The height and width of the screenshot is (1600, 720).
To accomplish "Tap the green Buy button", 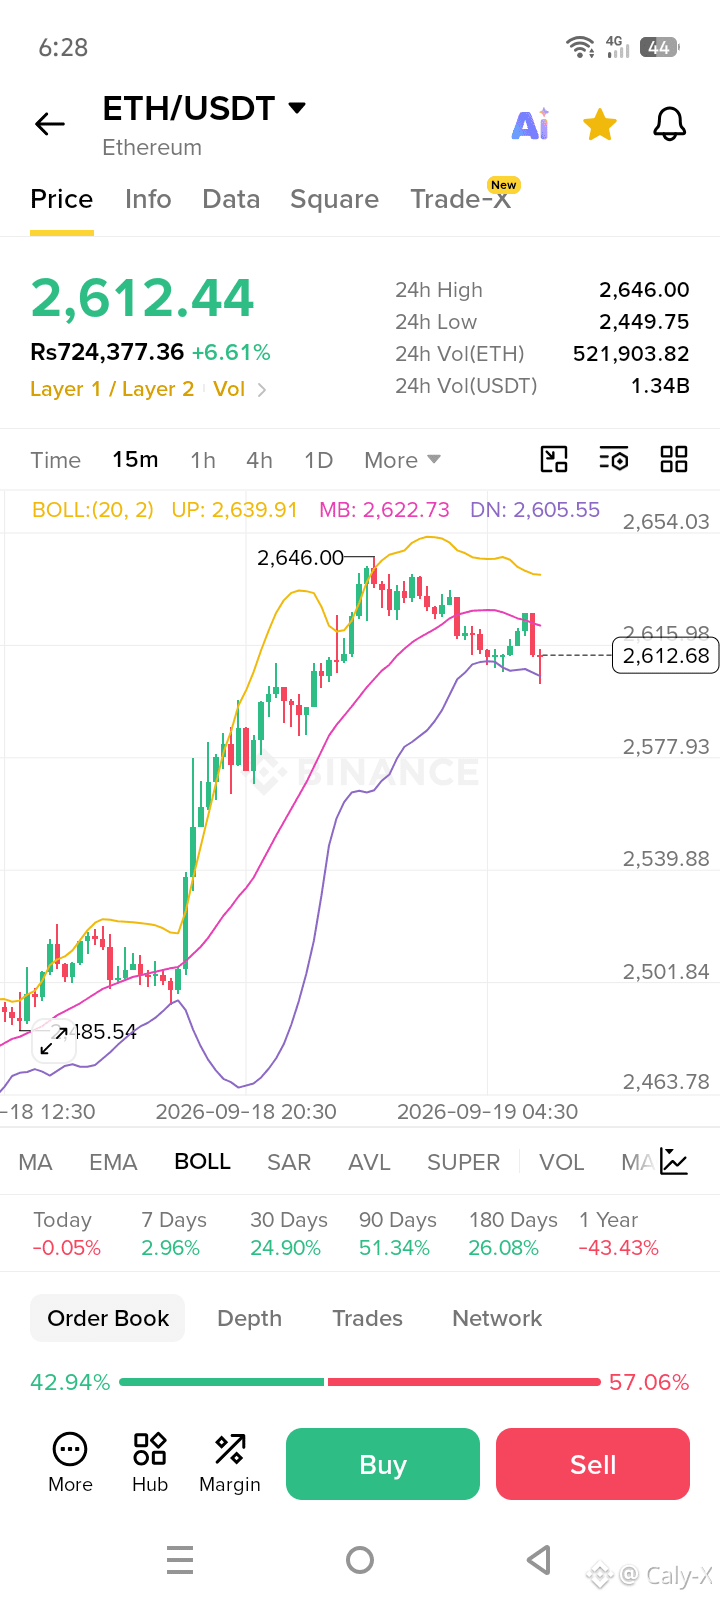I will point(383,1464).
